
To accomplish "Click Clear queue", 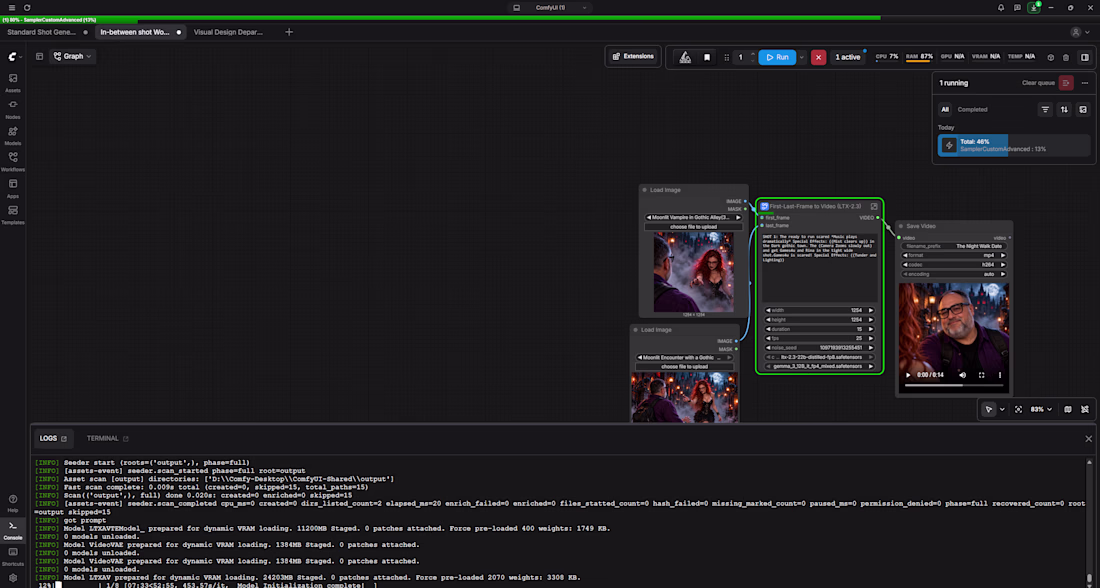I will pos(1038,83).
